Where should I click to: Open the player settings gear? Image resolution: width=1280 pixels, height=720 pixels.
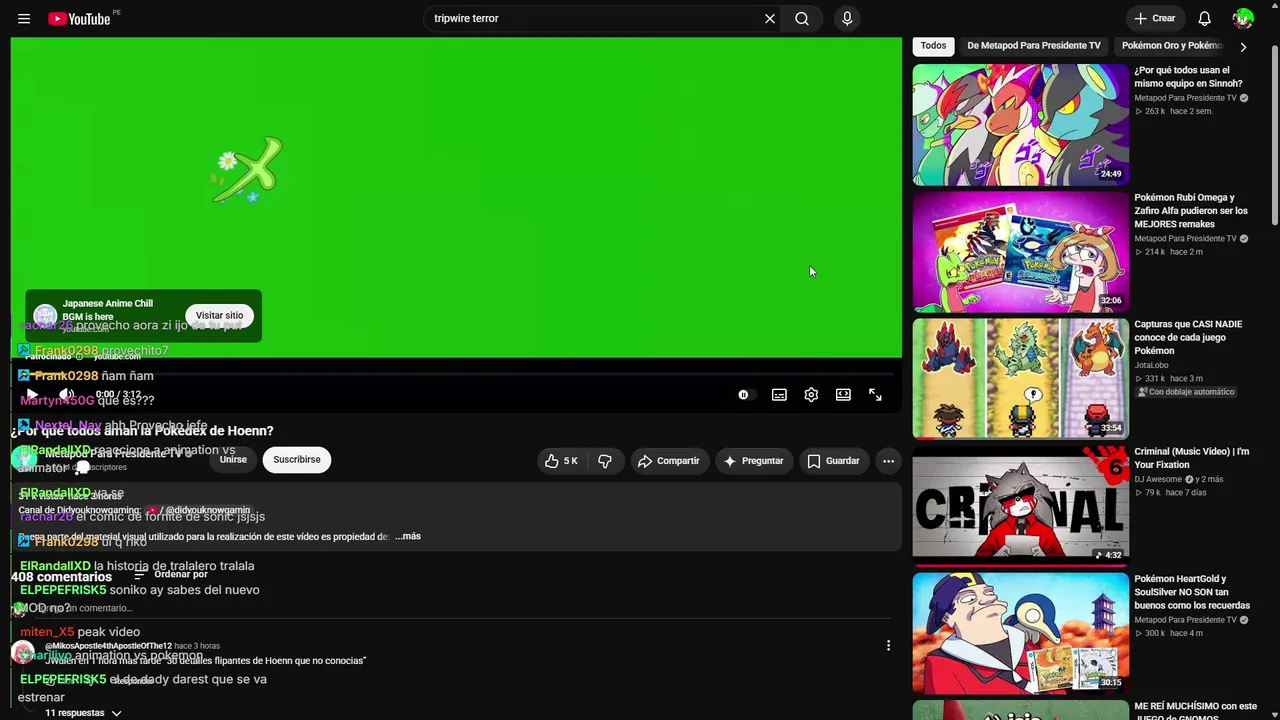(811, 395)
